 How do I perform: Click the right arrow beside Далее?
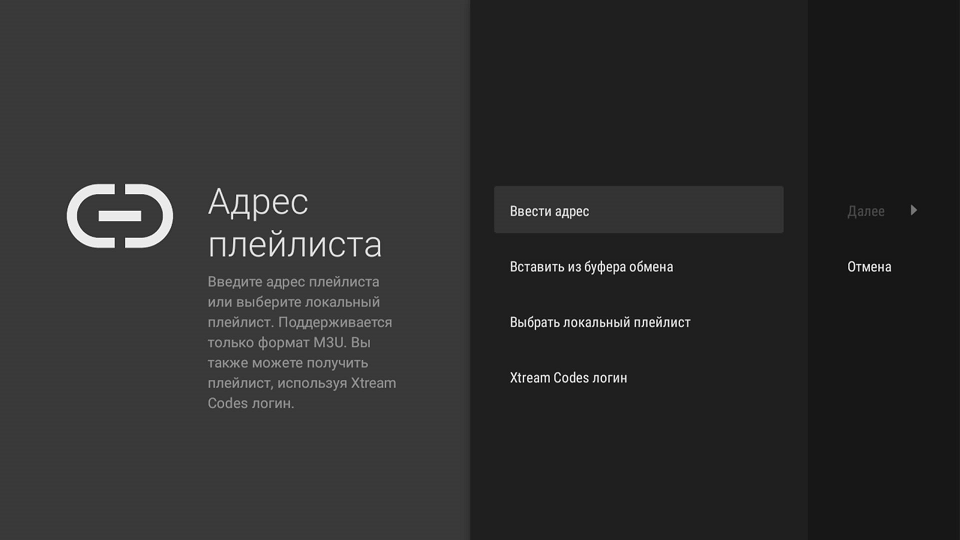pyautogui.click(x=913, y=210)
